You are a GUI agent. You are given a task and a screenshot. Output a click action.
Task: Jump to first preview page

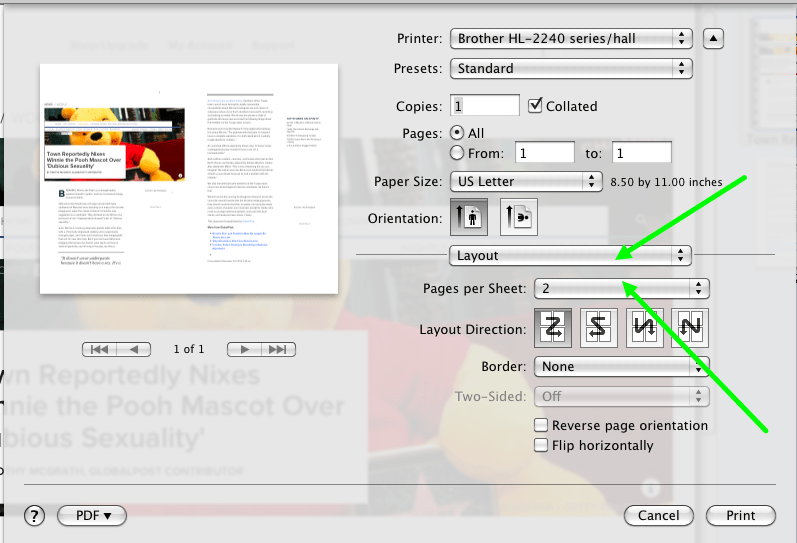99,349
